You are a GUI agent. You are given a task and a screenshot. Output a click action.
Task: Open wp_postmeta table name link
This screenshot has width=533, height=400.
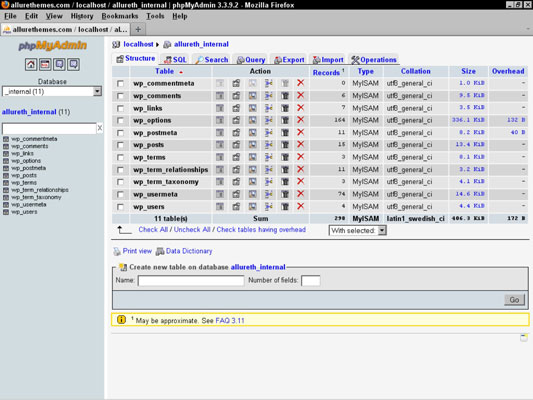pyautogui.click(x=155, y=133)
